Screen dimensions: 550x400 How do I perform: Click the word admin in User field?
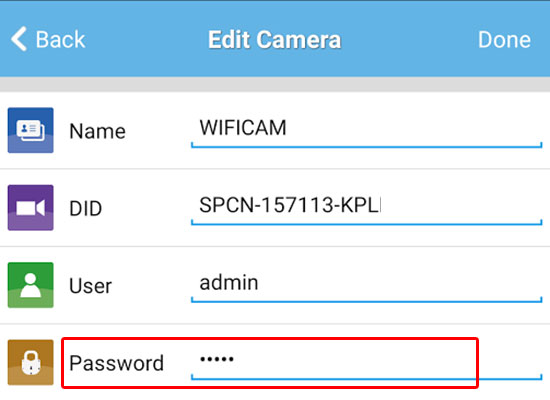click(x=229, y=282)
